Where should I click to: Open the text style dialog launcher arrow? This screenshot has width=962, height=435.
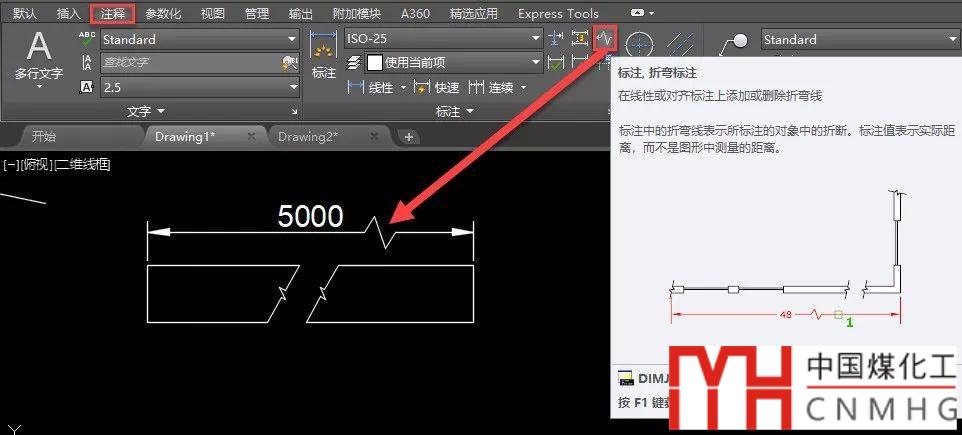tap(295, 112)
